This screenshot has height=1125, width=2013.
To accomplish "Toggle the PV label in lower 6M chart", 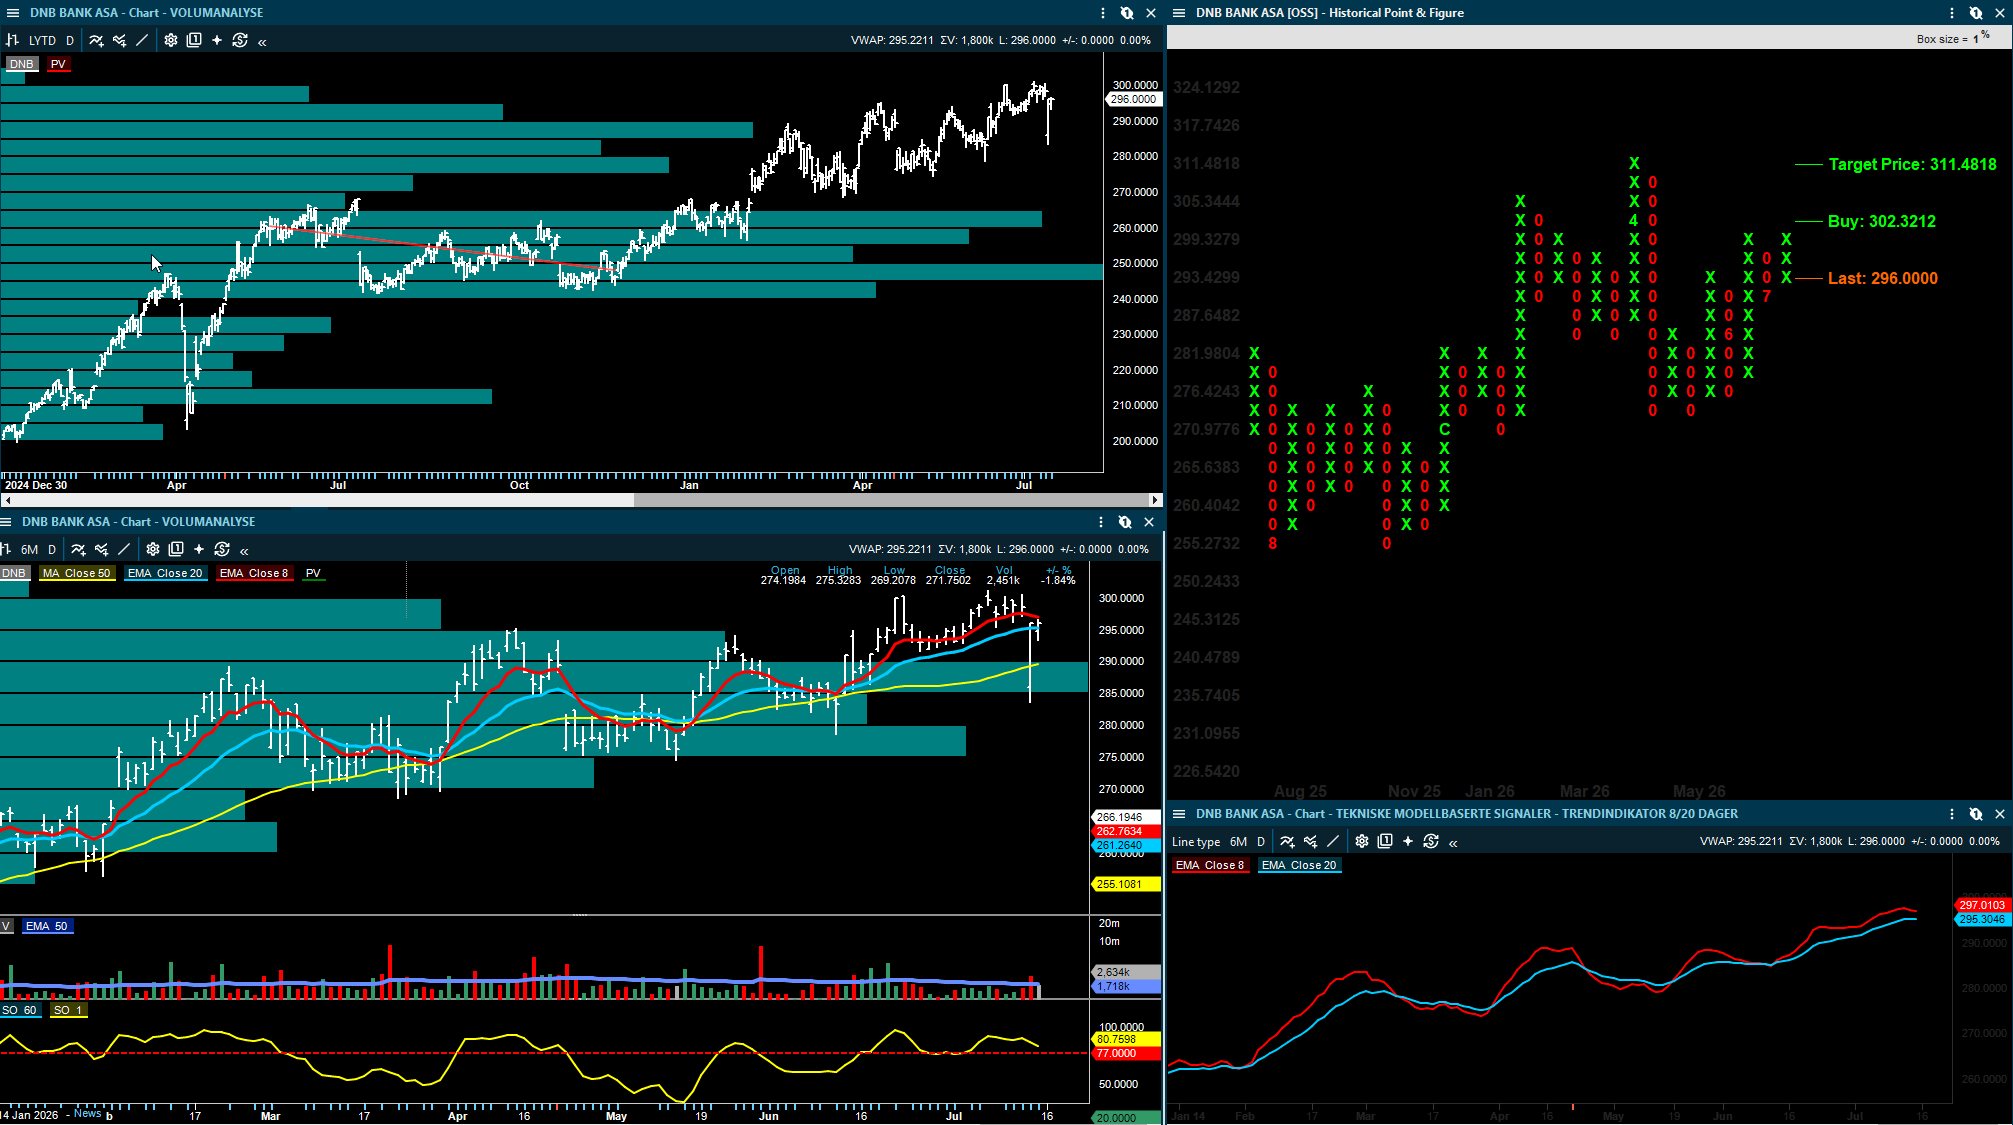I will (x=313, y=573).
